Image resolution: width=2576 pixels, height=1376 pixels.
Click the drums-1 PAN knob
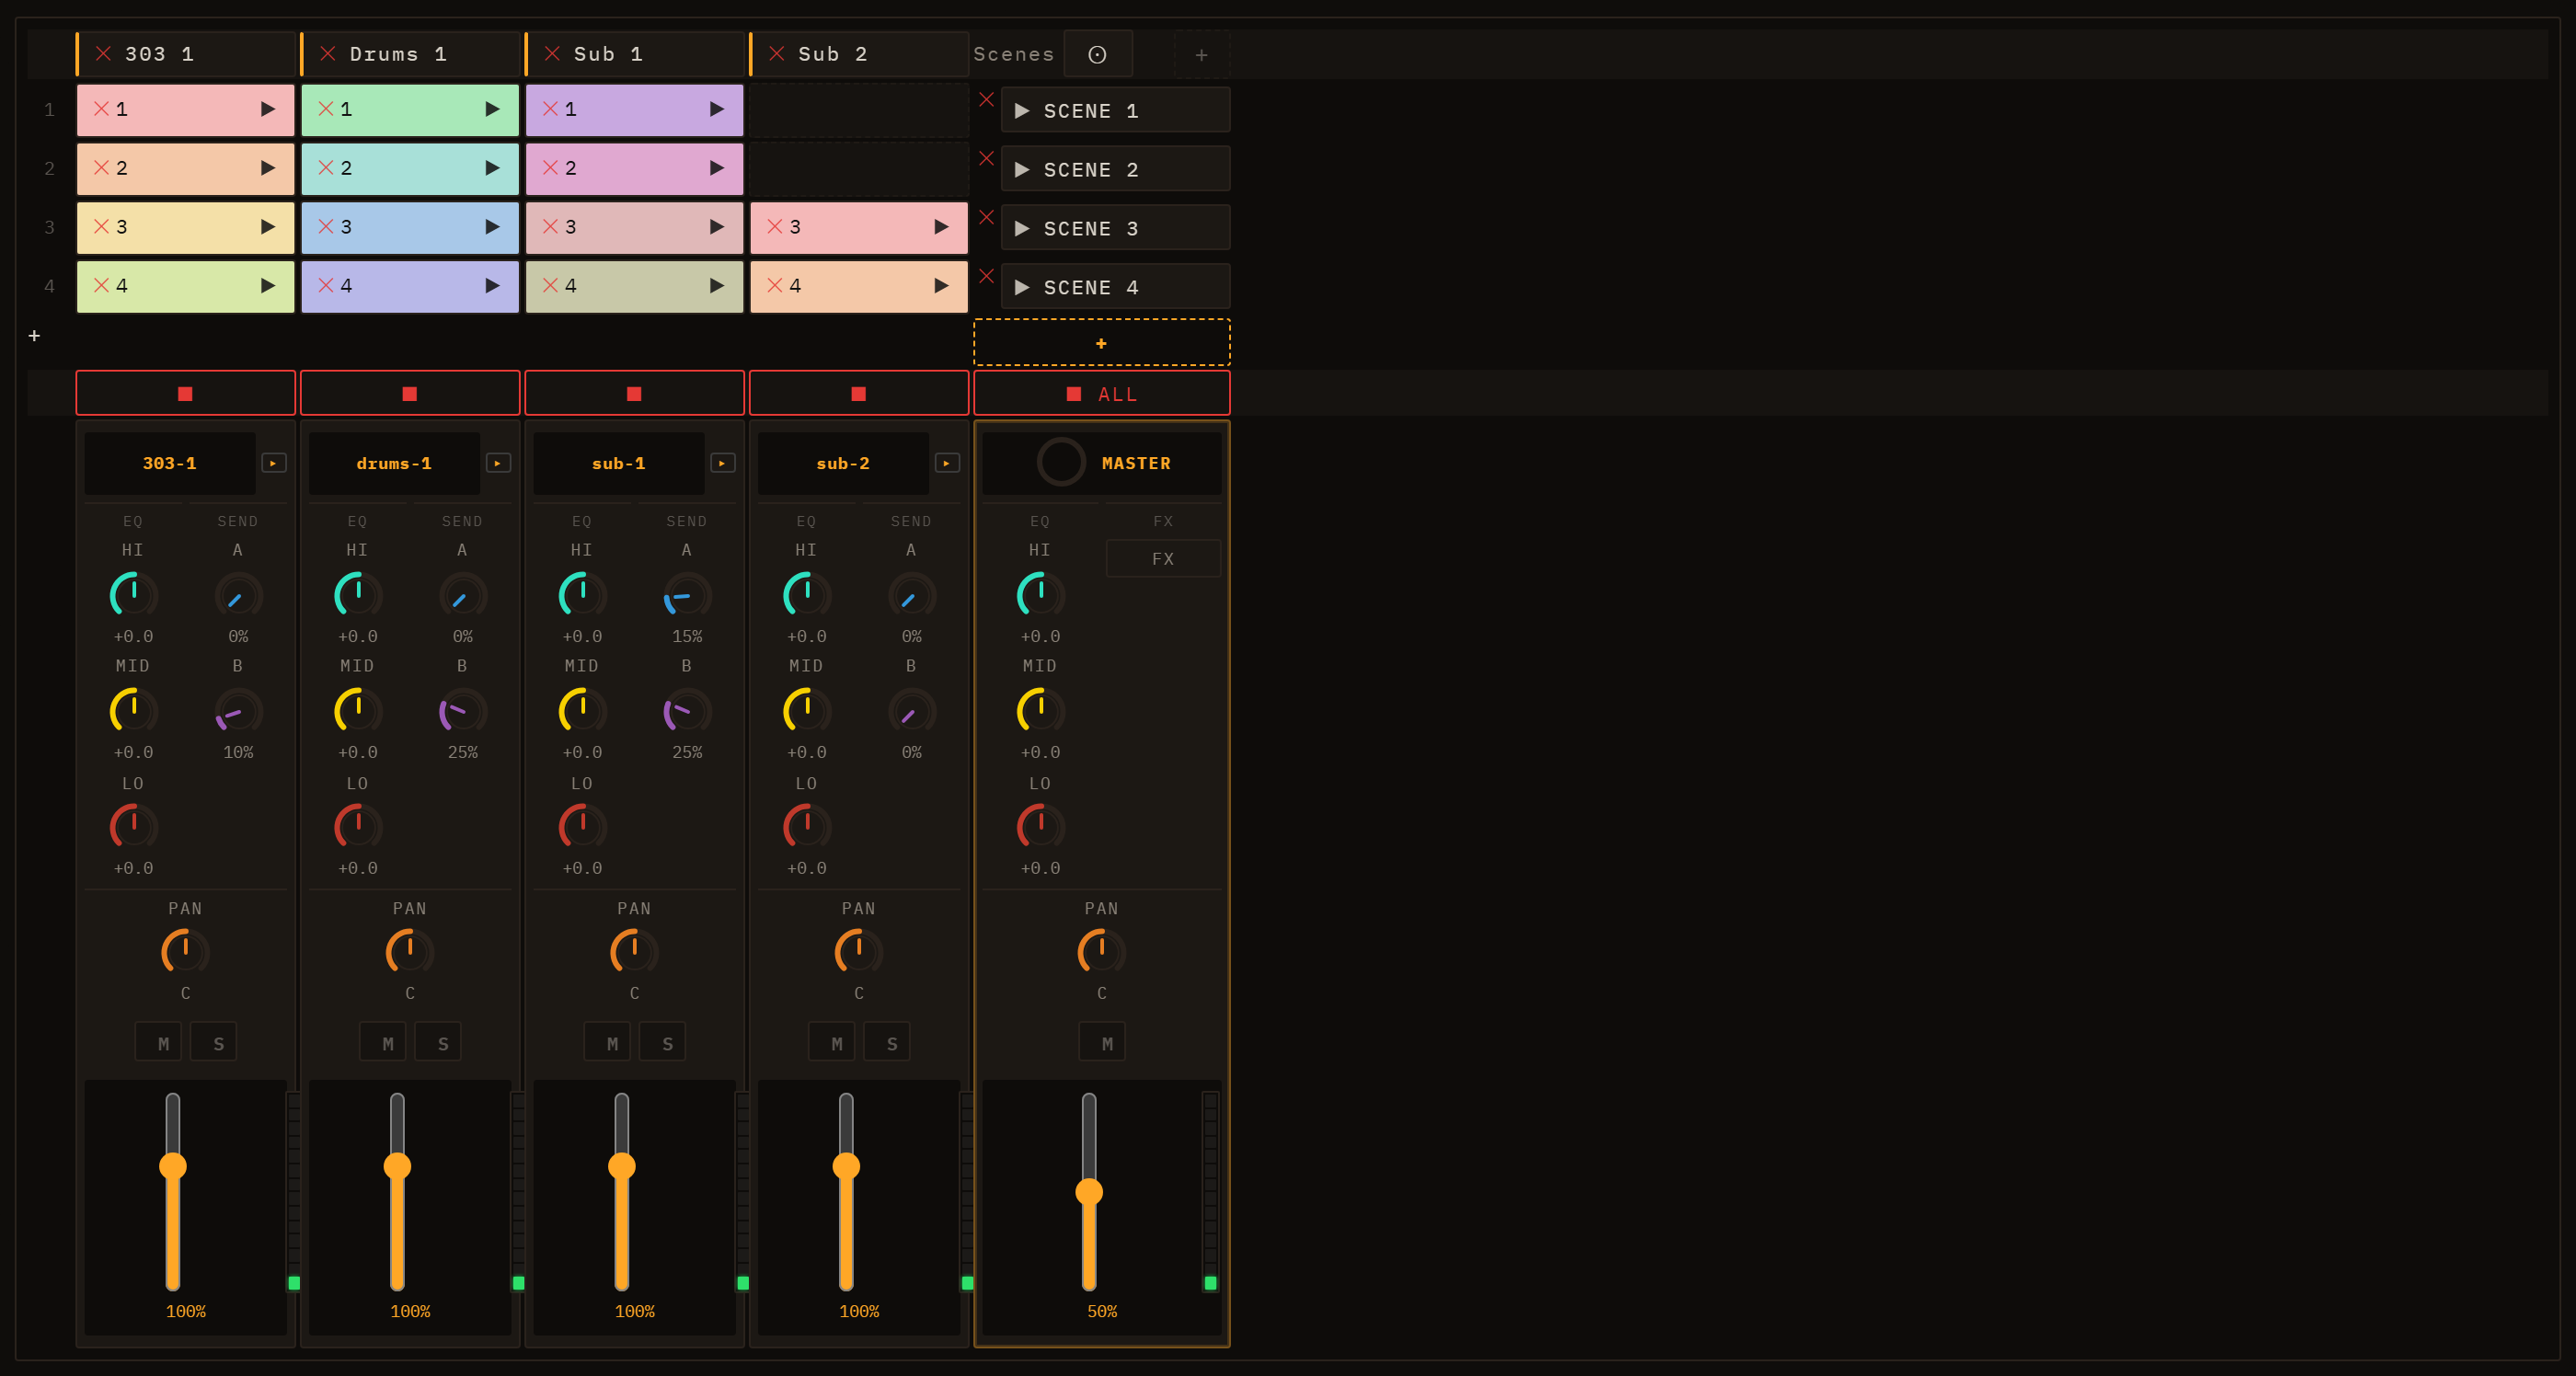coord(410,952)
